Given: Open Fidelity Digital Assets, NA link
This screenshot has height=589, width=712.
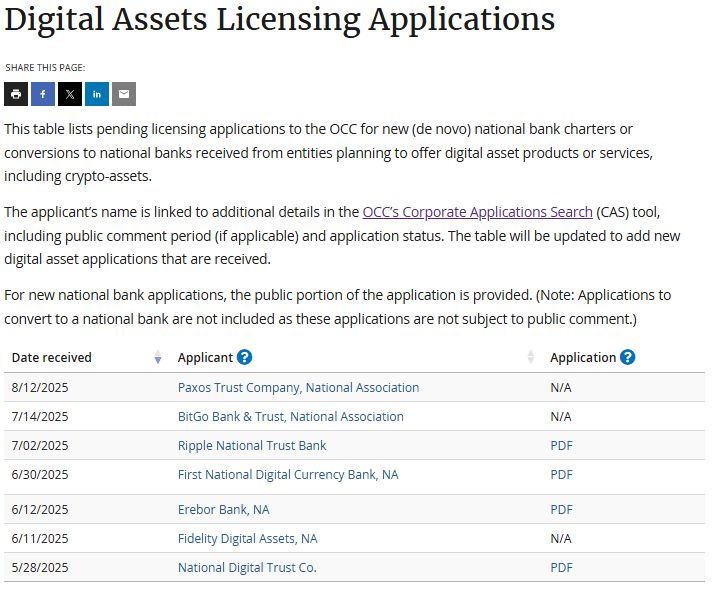Looking at the screenshot, I should click(247, 538).
